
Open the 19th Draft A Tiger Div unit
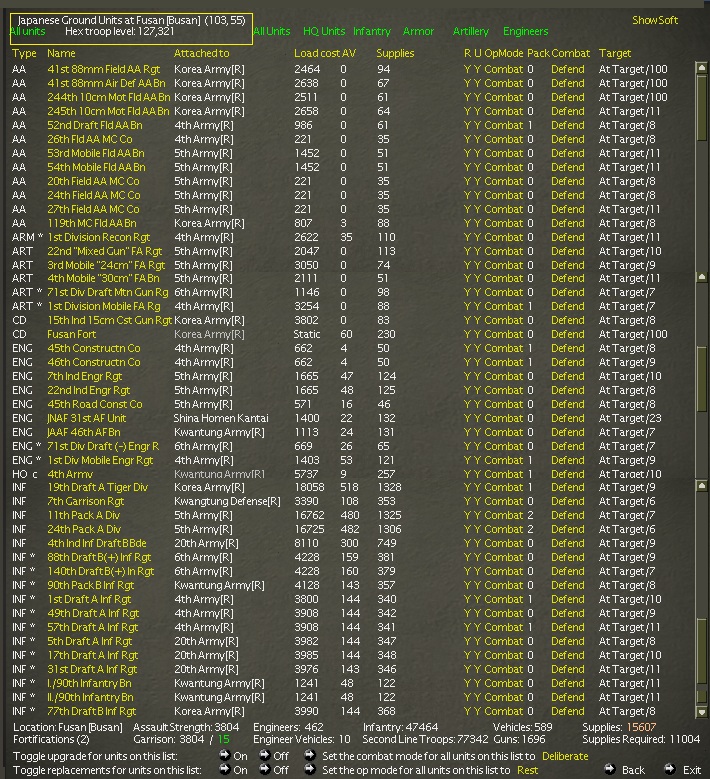coord(97,487)
